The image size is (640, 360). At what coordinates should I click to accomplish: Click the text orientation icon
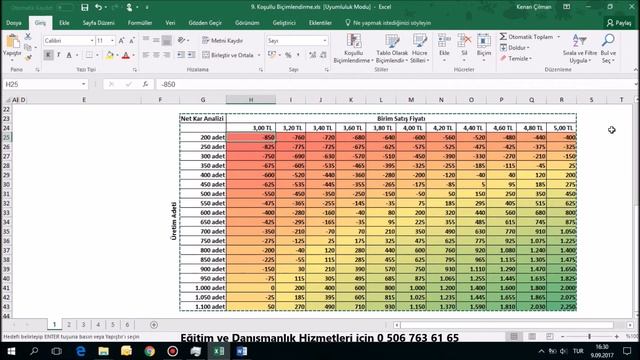tap(181, 40)
